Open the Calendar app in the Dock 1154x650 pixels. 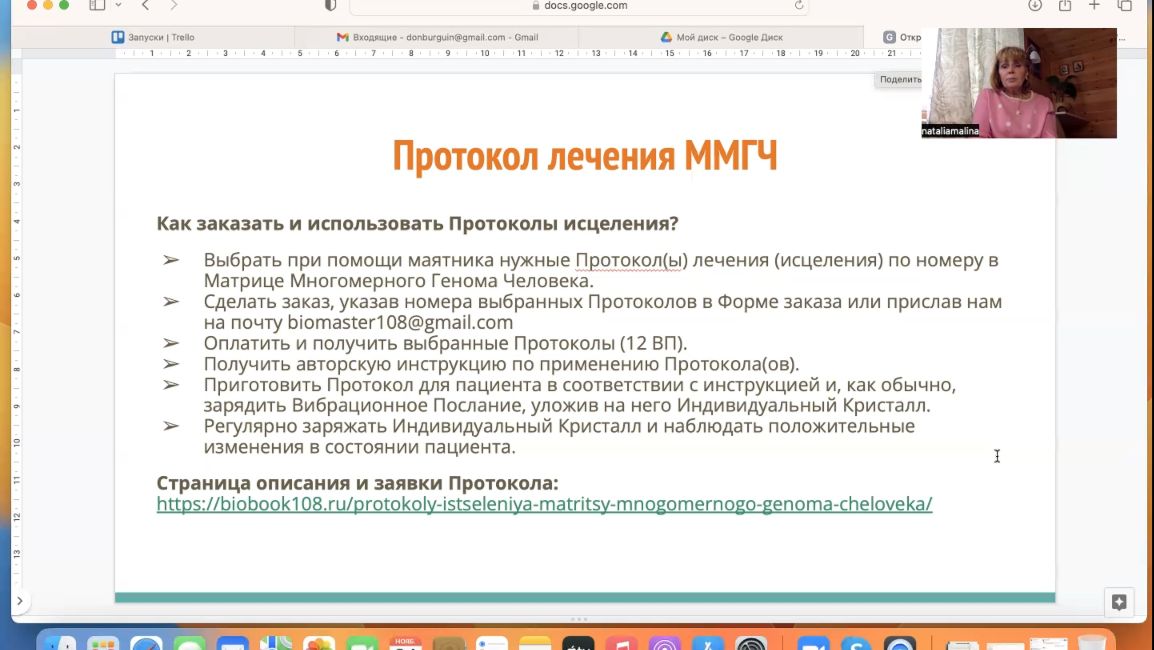pyautogui.click(x=405, y=645)
